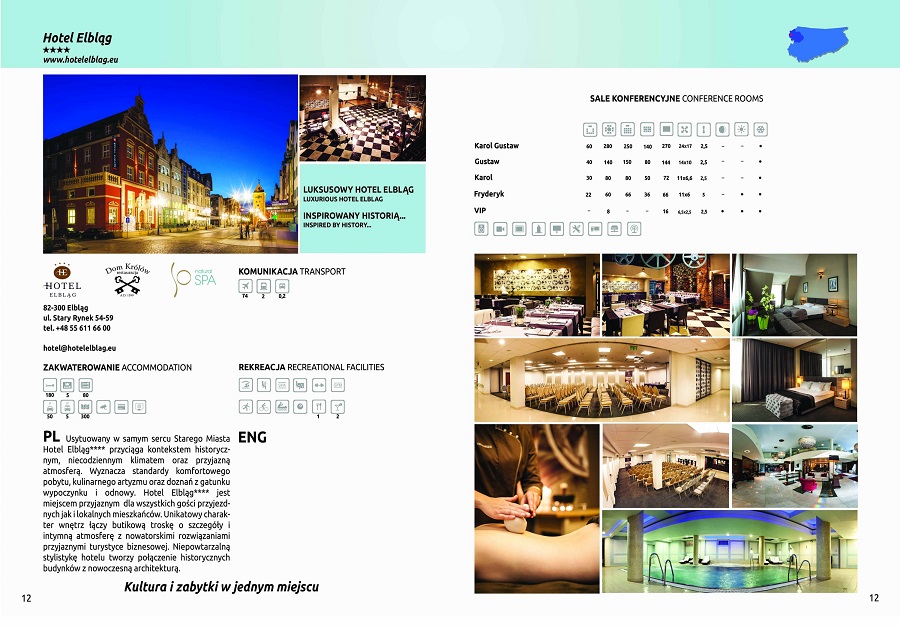The height and width of the screenshot is (626, 900).
Task: Open the indoor swimming pool photo
Action: tap(730, 551)
